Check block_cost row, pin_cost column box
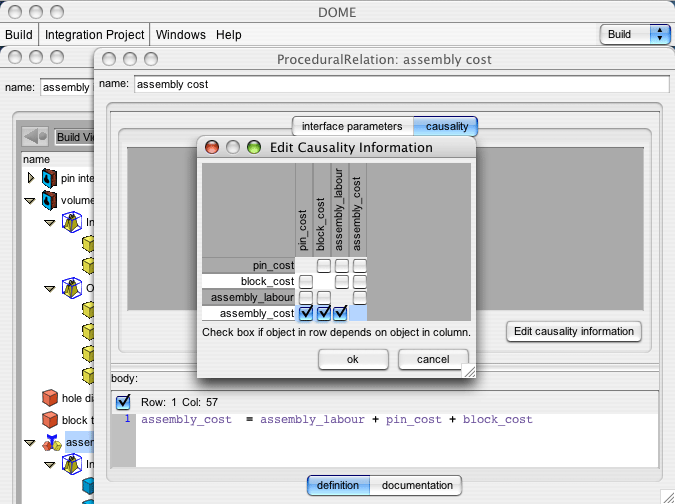This screenshot has width=675, height=504. [x=306, y=282]
